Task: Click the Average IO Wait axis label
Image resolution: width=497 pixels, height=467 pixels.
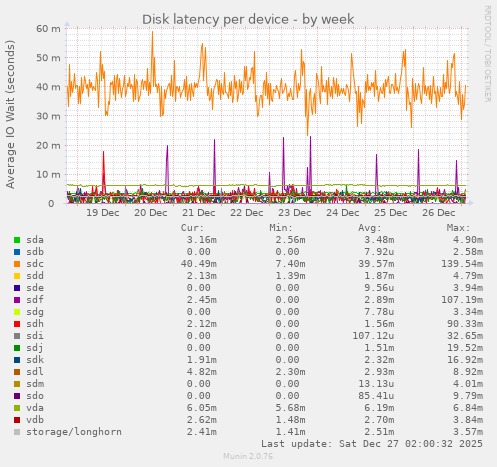Action: (10, 114)
